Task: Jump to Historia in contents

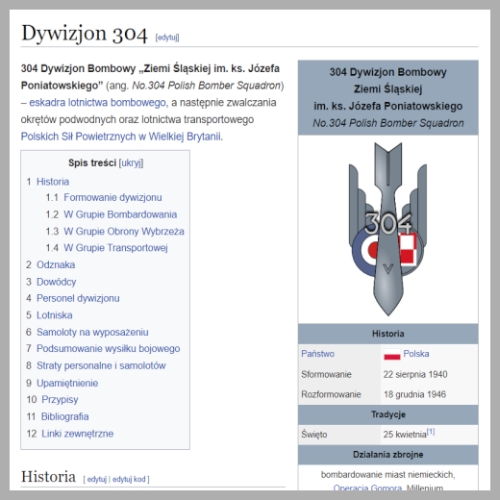Action: [53, 182]
